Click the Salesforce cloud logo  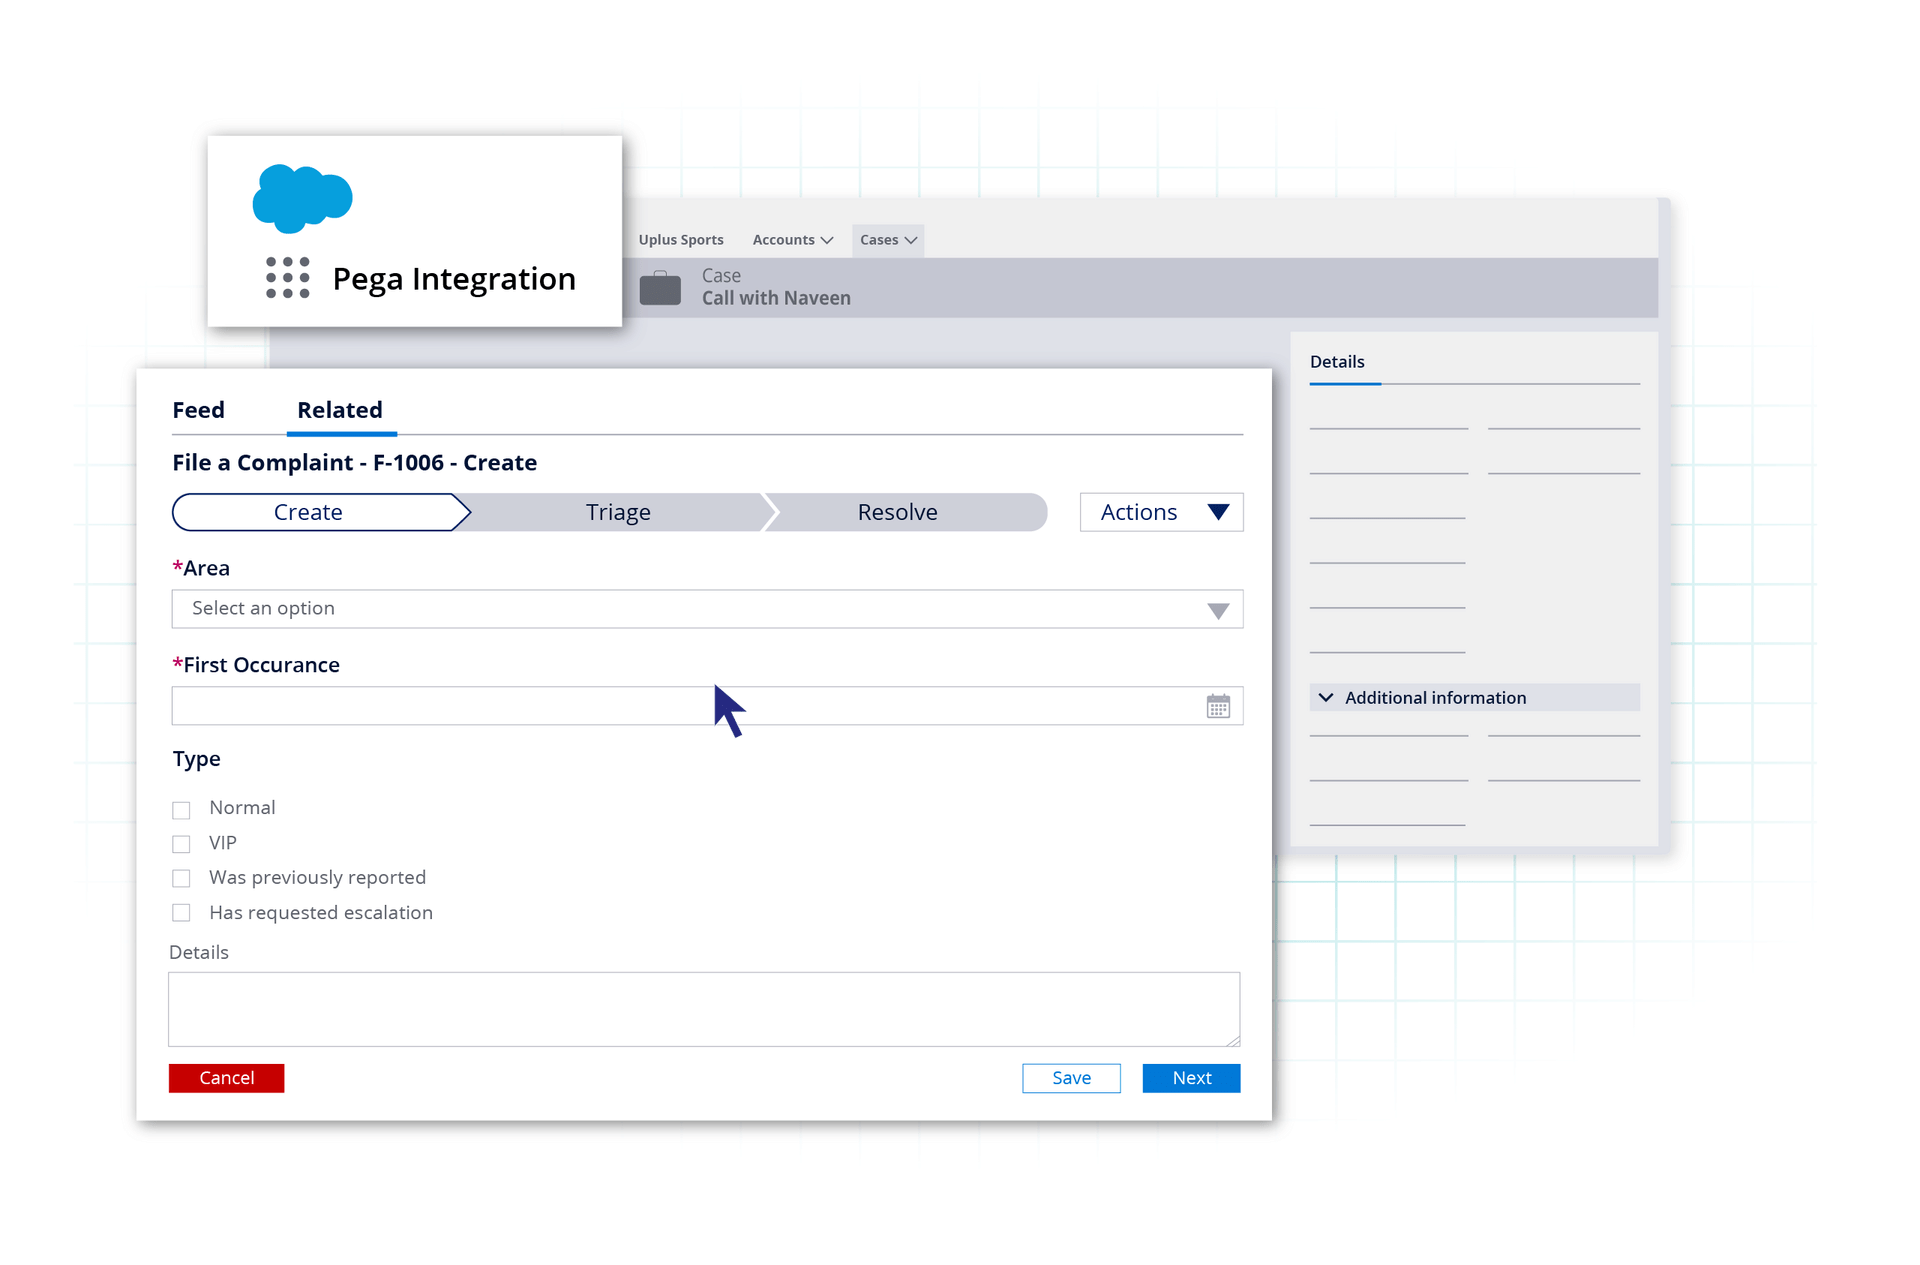pos(301,198)
